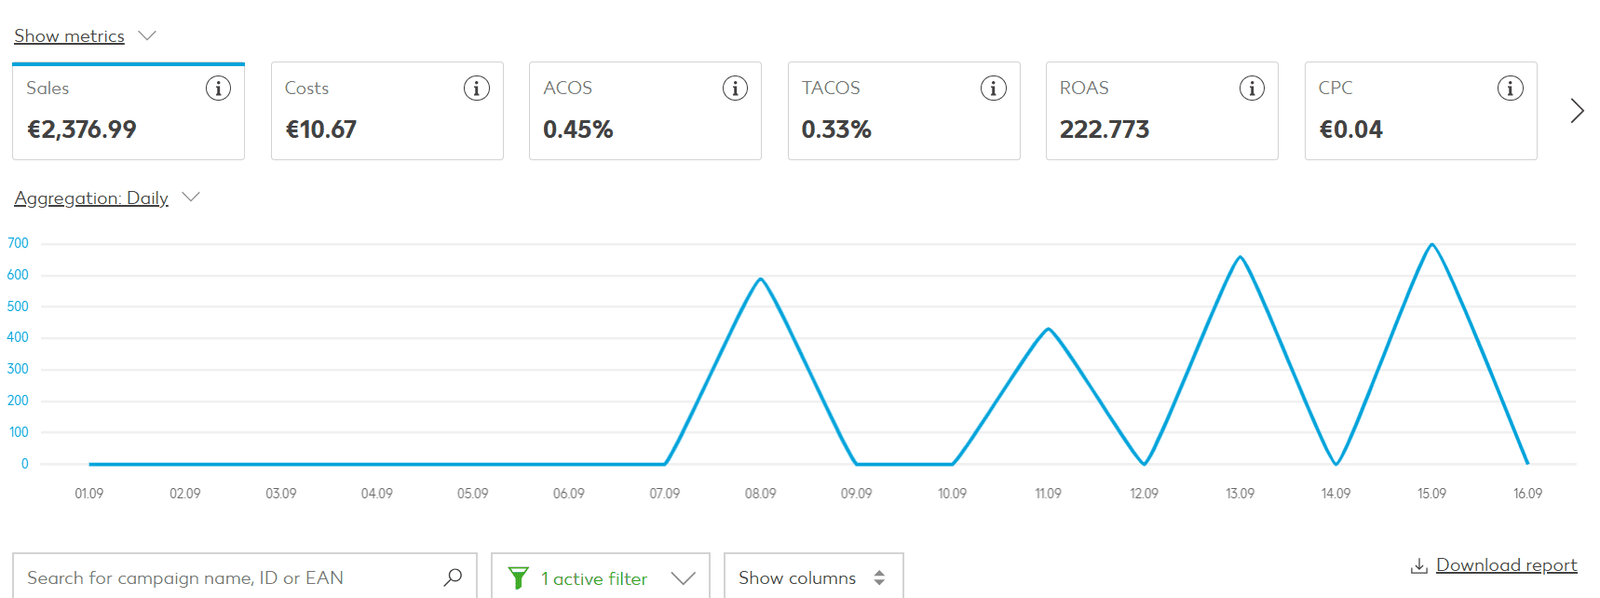Click the 15.09 peak on the chart
Viewport: 1600px width, 598px height.
(x=1432, y=245)
